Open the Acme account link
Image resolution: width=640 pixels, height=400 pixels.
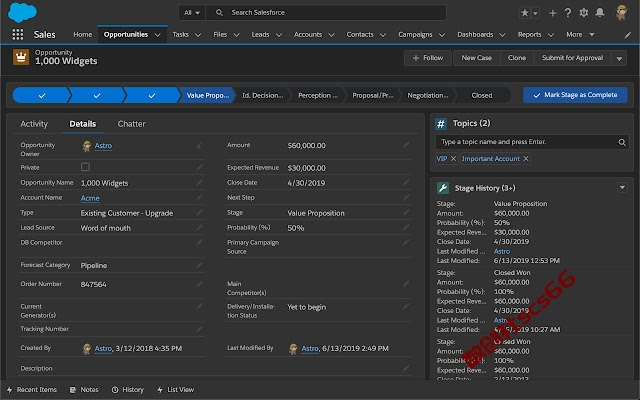[x=90, y=198]
